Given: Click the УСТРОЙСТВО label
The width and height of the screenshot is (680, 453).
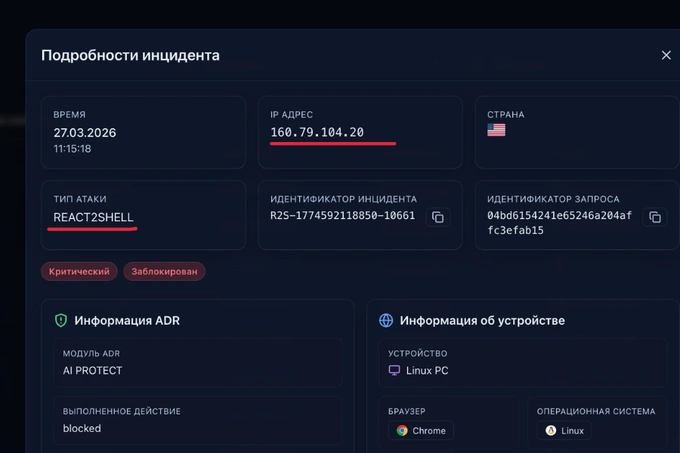Looking at the screenshot, I should (418, 353).
